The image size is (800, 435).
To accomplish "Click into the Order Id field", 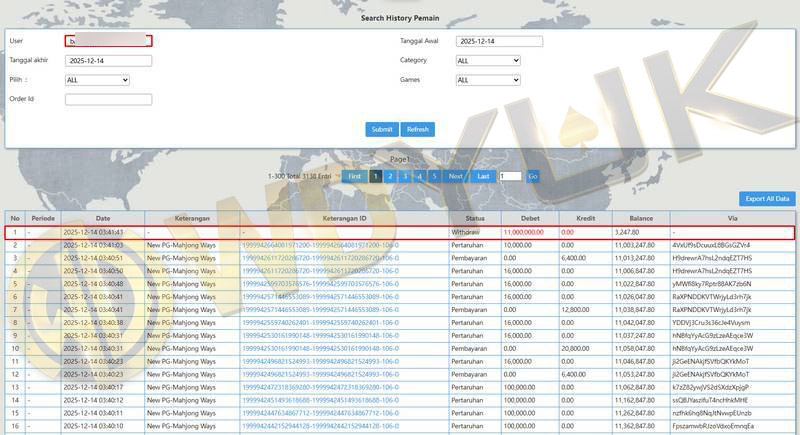I will [x=108, y=99].
